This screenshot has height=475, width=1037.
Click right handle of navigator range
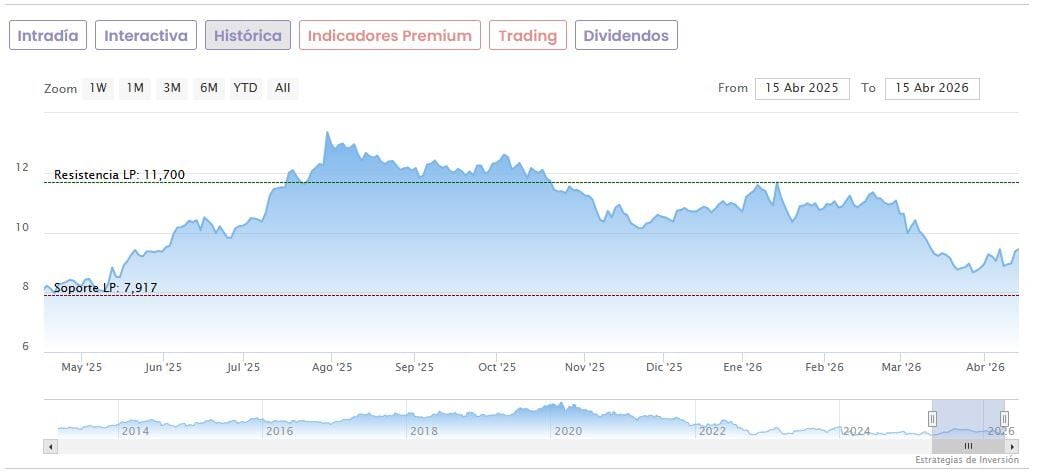pos(1004,418)
